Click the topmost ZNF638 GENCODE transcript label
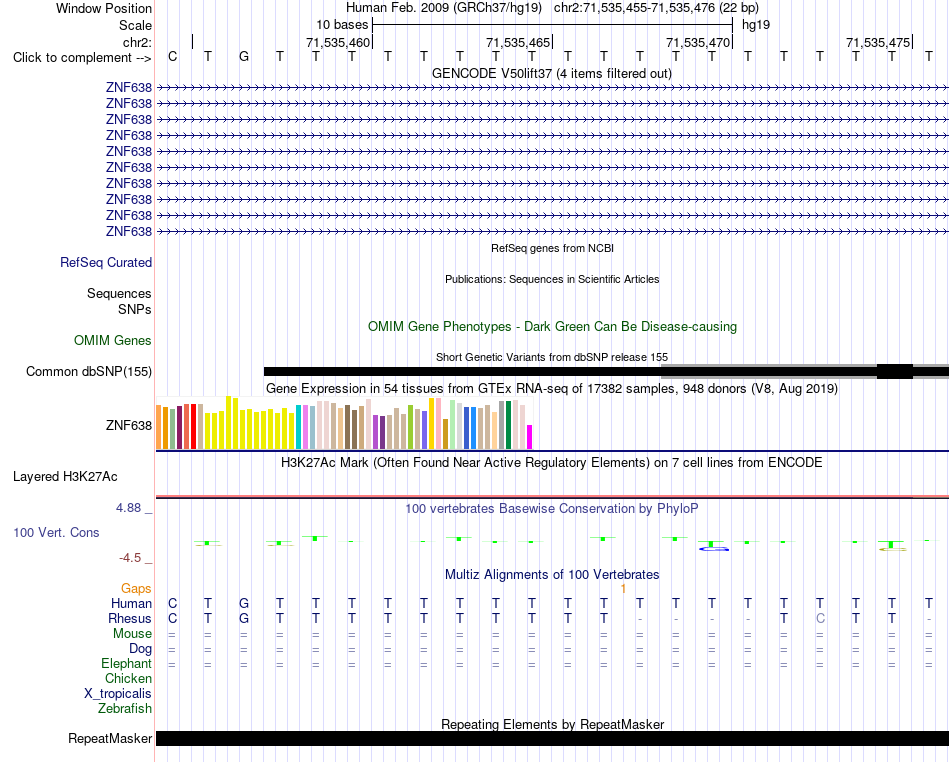Screen dimensions: 950x762 click(x=128, y=88)
